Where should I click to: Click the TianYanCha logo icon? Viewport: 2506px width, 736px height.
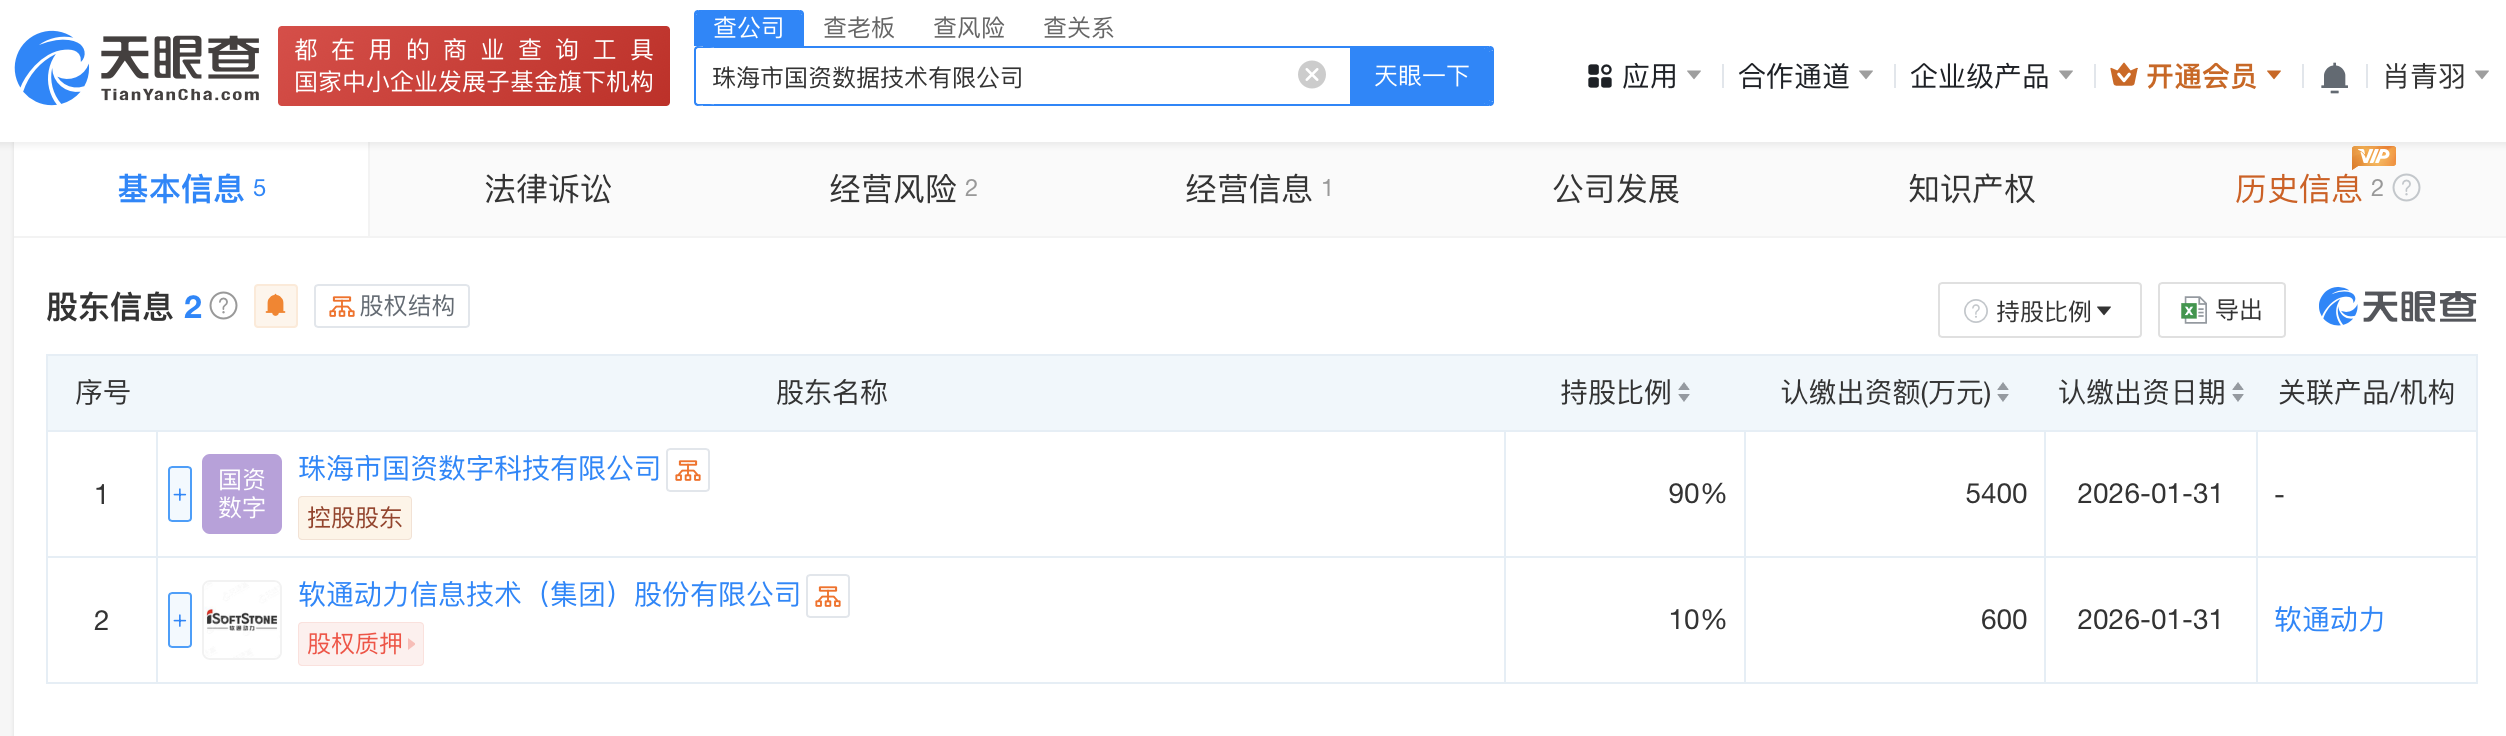[52, 68]
